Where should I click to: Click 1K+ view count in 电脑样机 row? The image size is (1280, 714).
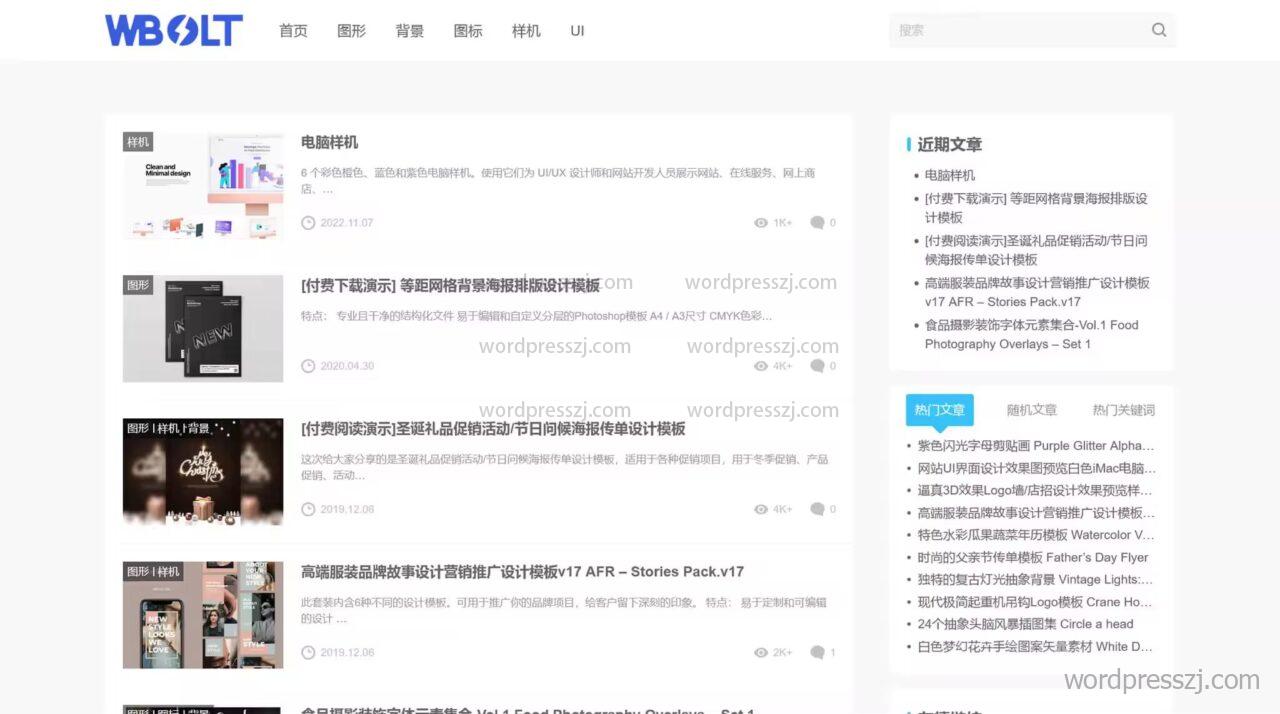[x=782, y=223]
